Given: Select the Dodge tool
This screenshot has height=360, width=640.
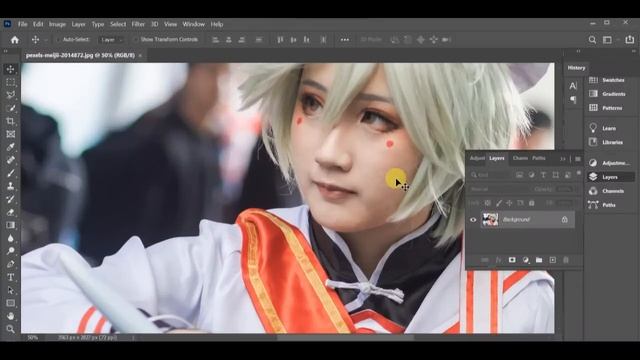Looking at the screenshot, I should [11, 251].
